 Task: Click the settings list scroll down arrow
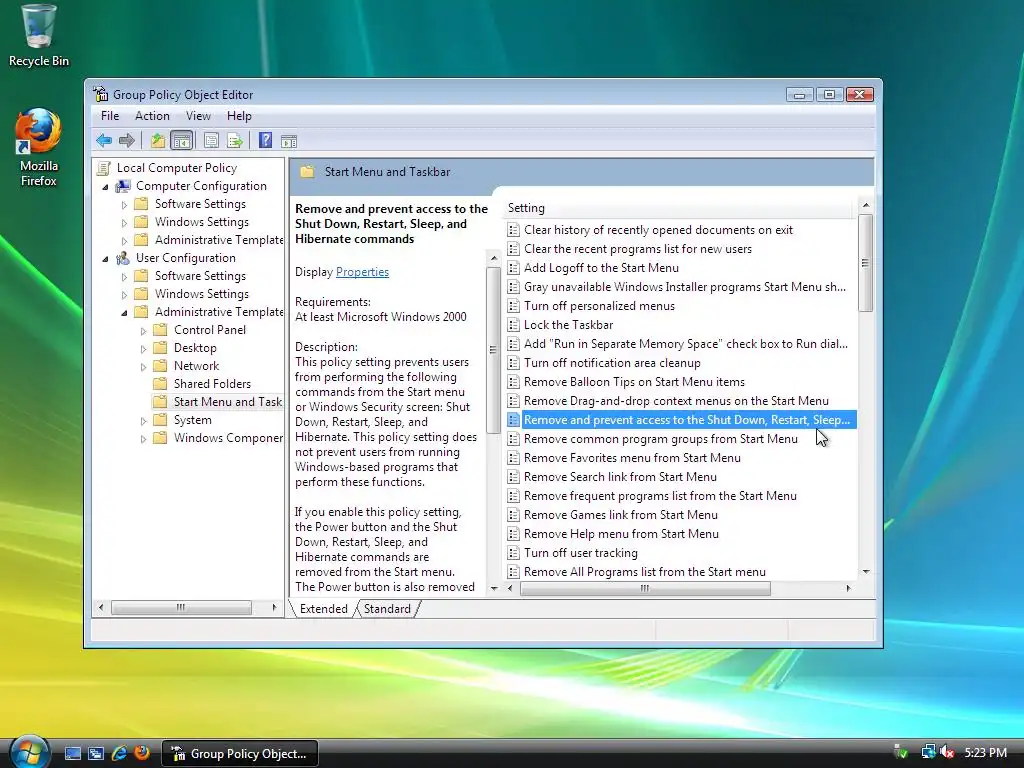click(x=866, y=571)
